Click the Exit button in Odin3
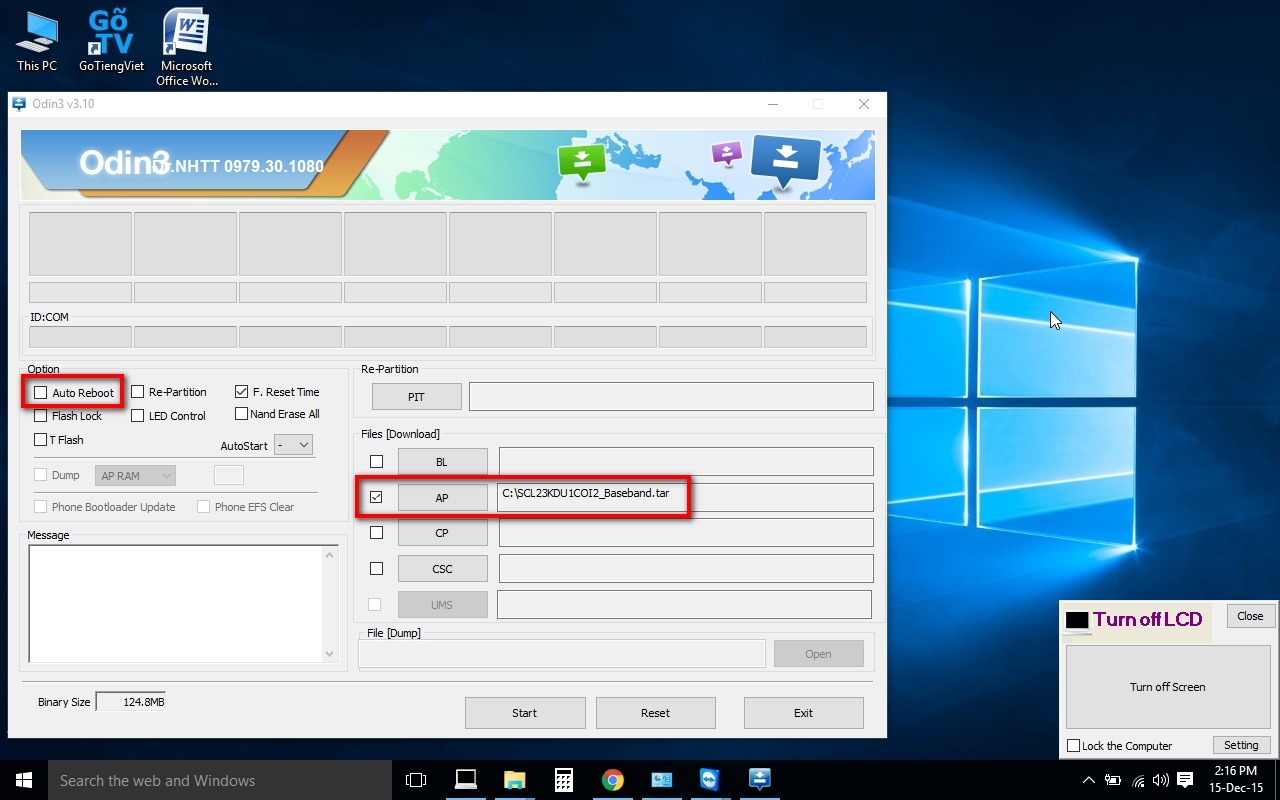This screenshot has width=1280, height=800. coord(804,713)
